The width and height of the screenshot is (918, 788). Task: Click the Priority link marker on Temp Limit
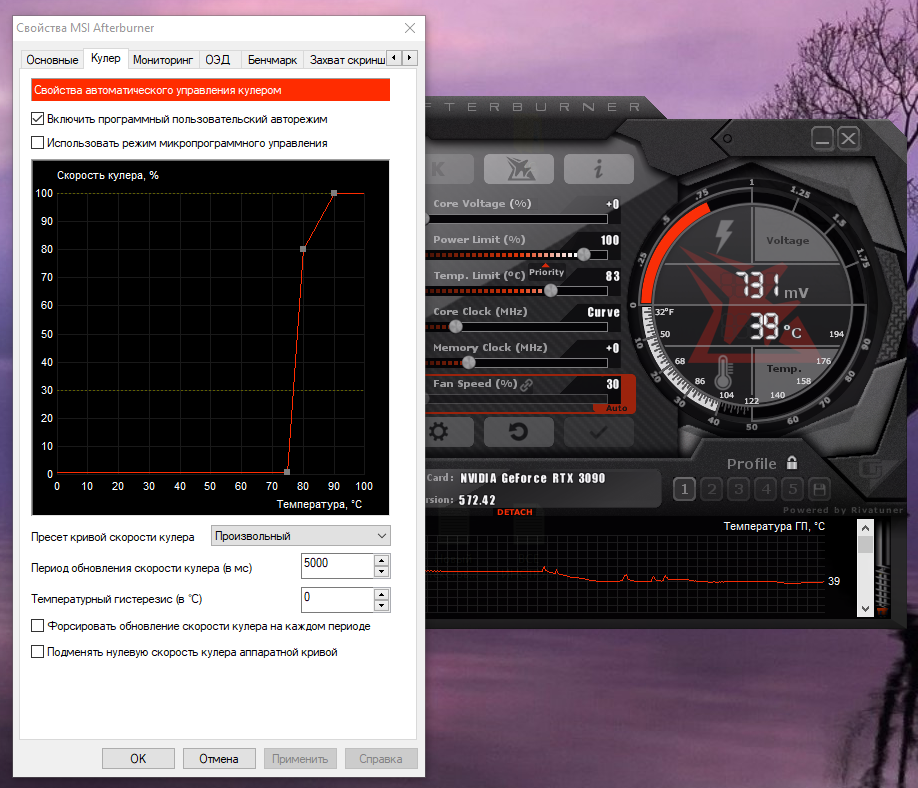546,270
